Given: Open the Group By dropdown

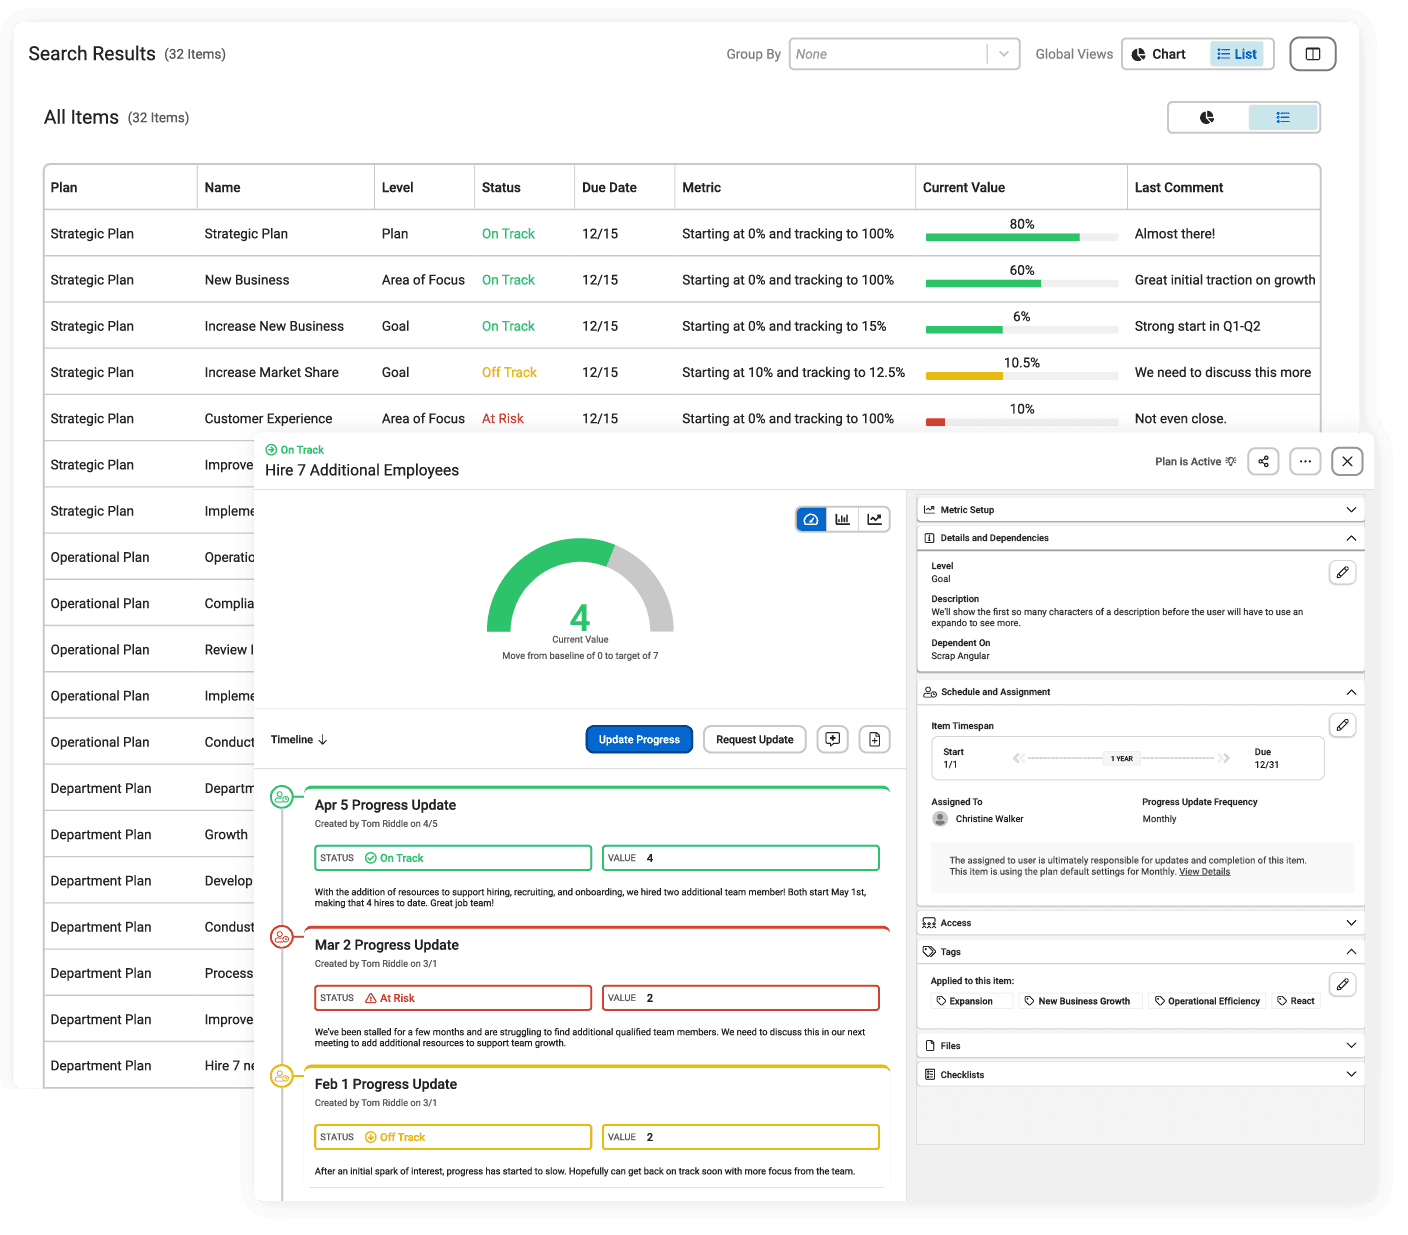Looking at the screenshot, I should coord(903,53).
